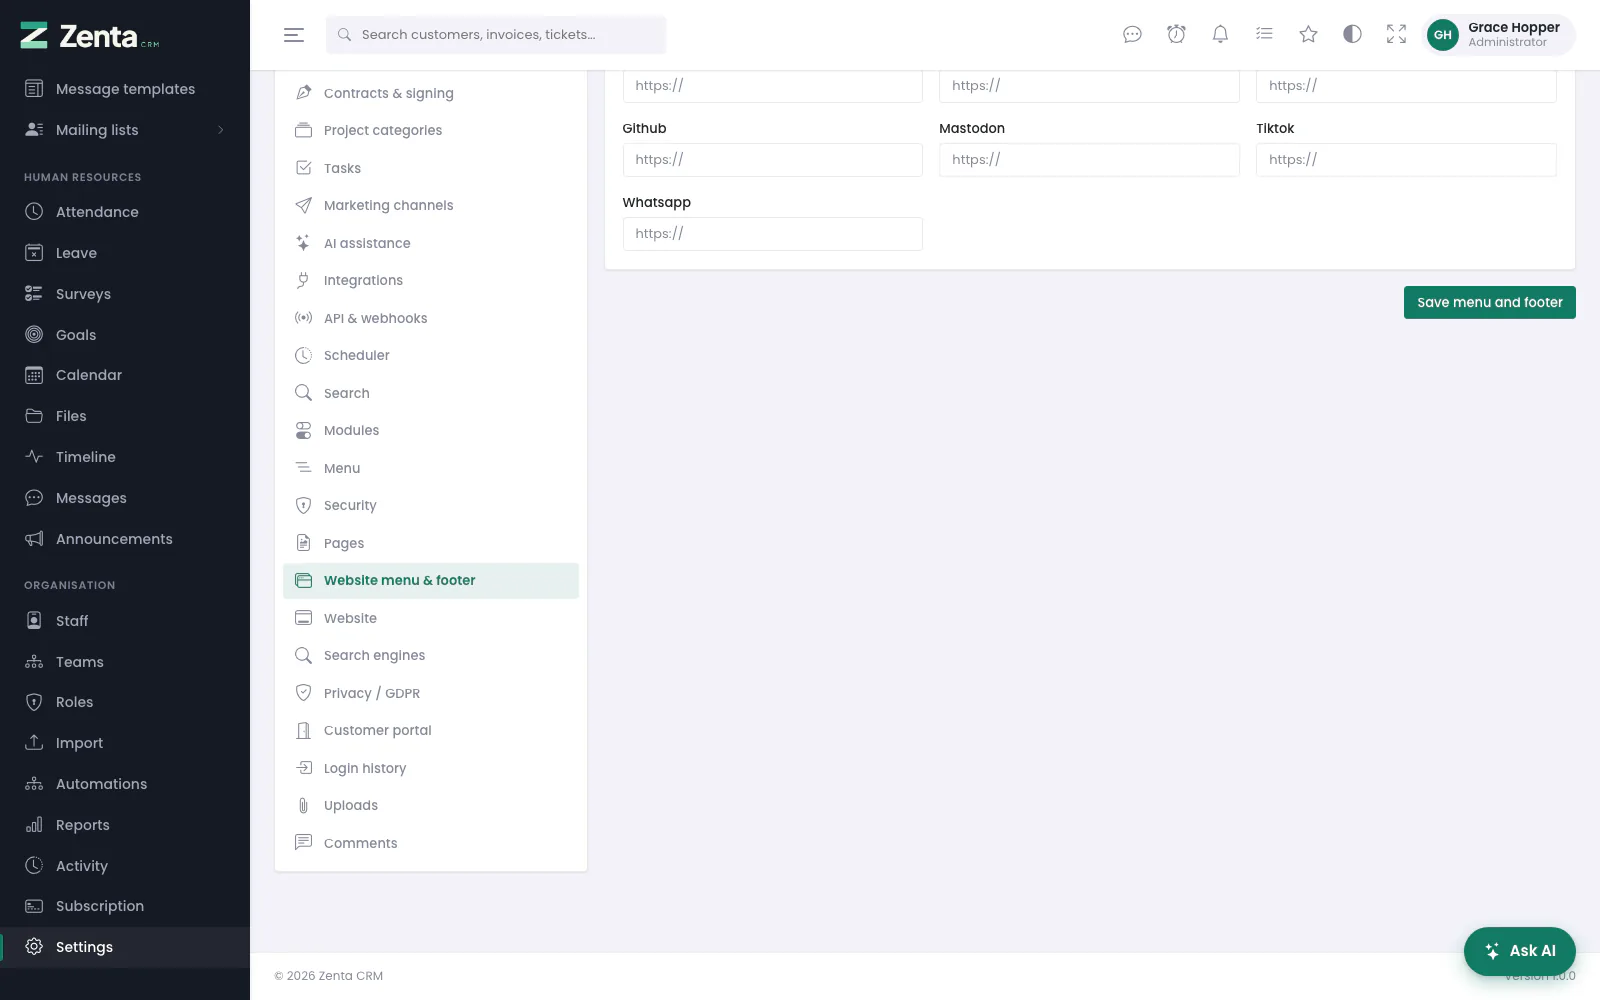Click the API & webhooks broadcast icon
The height and width of the screenshot is (1000, 1600).
click(303, 318)
